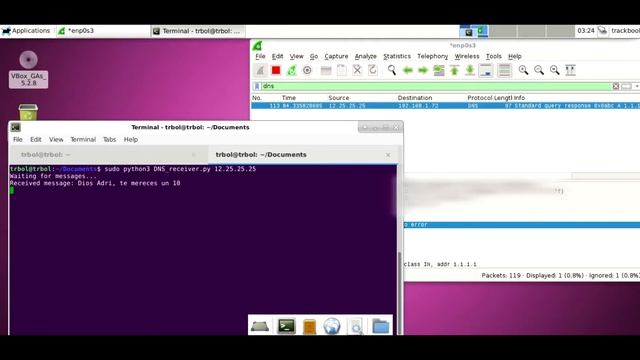Viewport: 640px width, 360px height.
Task: Apply the display filter arrow button
Action: coord(626,86)
